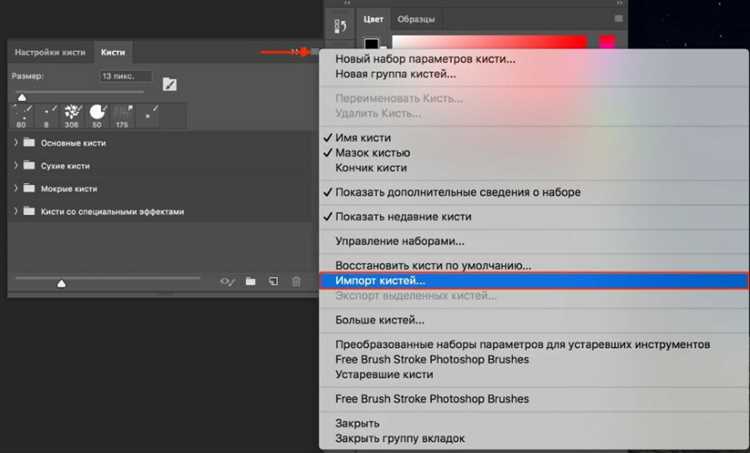Click the swap panel icon left of Цвет
This screenshot has width=750, height=453.
pos(340,26)
